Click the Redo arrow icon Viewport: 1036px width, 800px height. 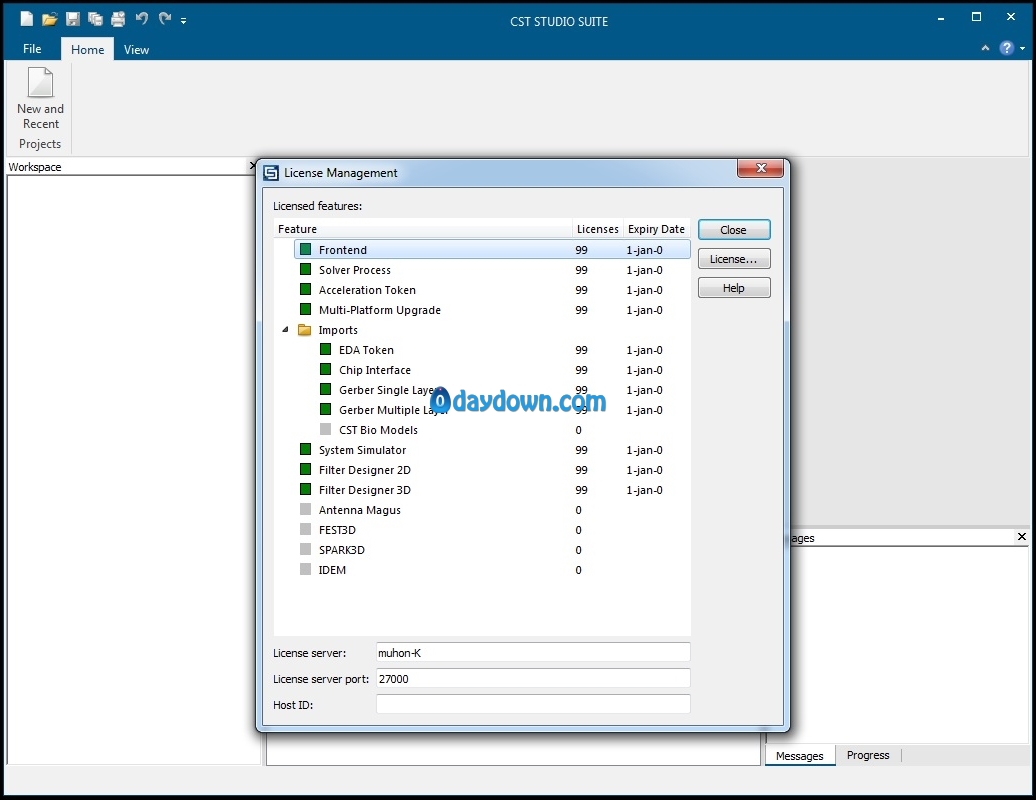click(x=165, y=18)
